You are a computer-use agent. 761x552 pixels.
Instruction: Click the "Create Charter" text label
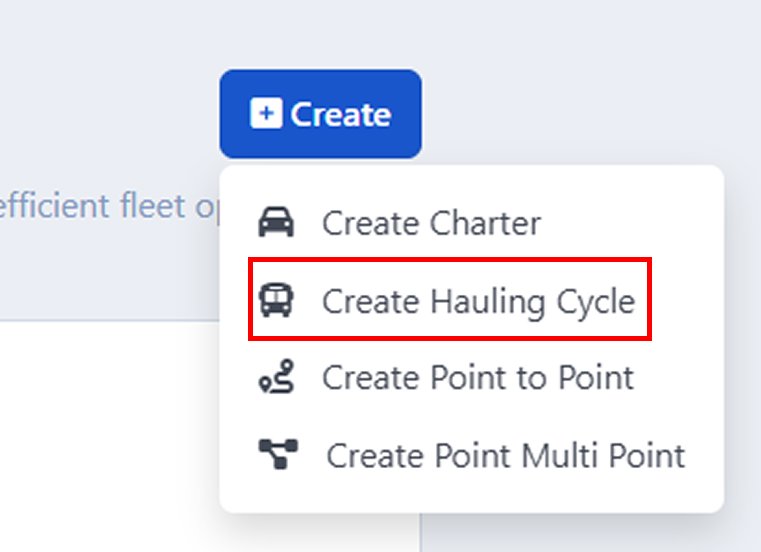pos(431,222)
